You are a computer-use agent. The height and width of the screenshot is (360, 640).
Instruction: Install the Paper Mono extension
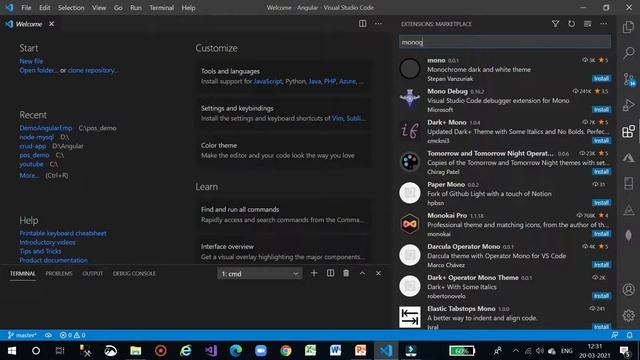(601, 202)
